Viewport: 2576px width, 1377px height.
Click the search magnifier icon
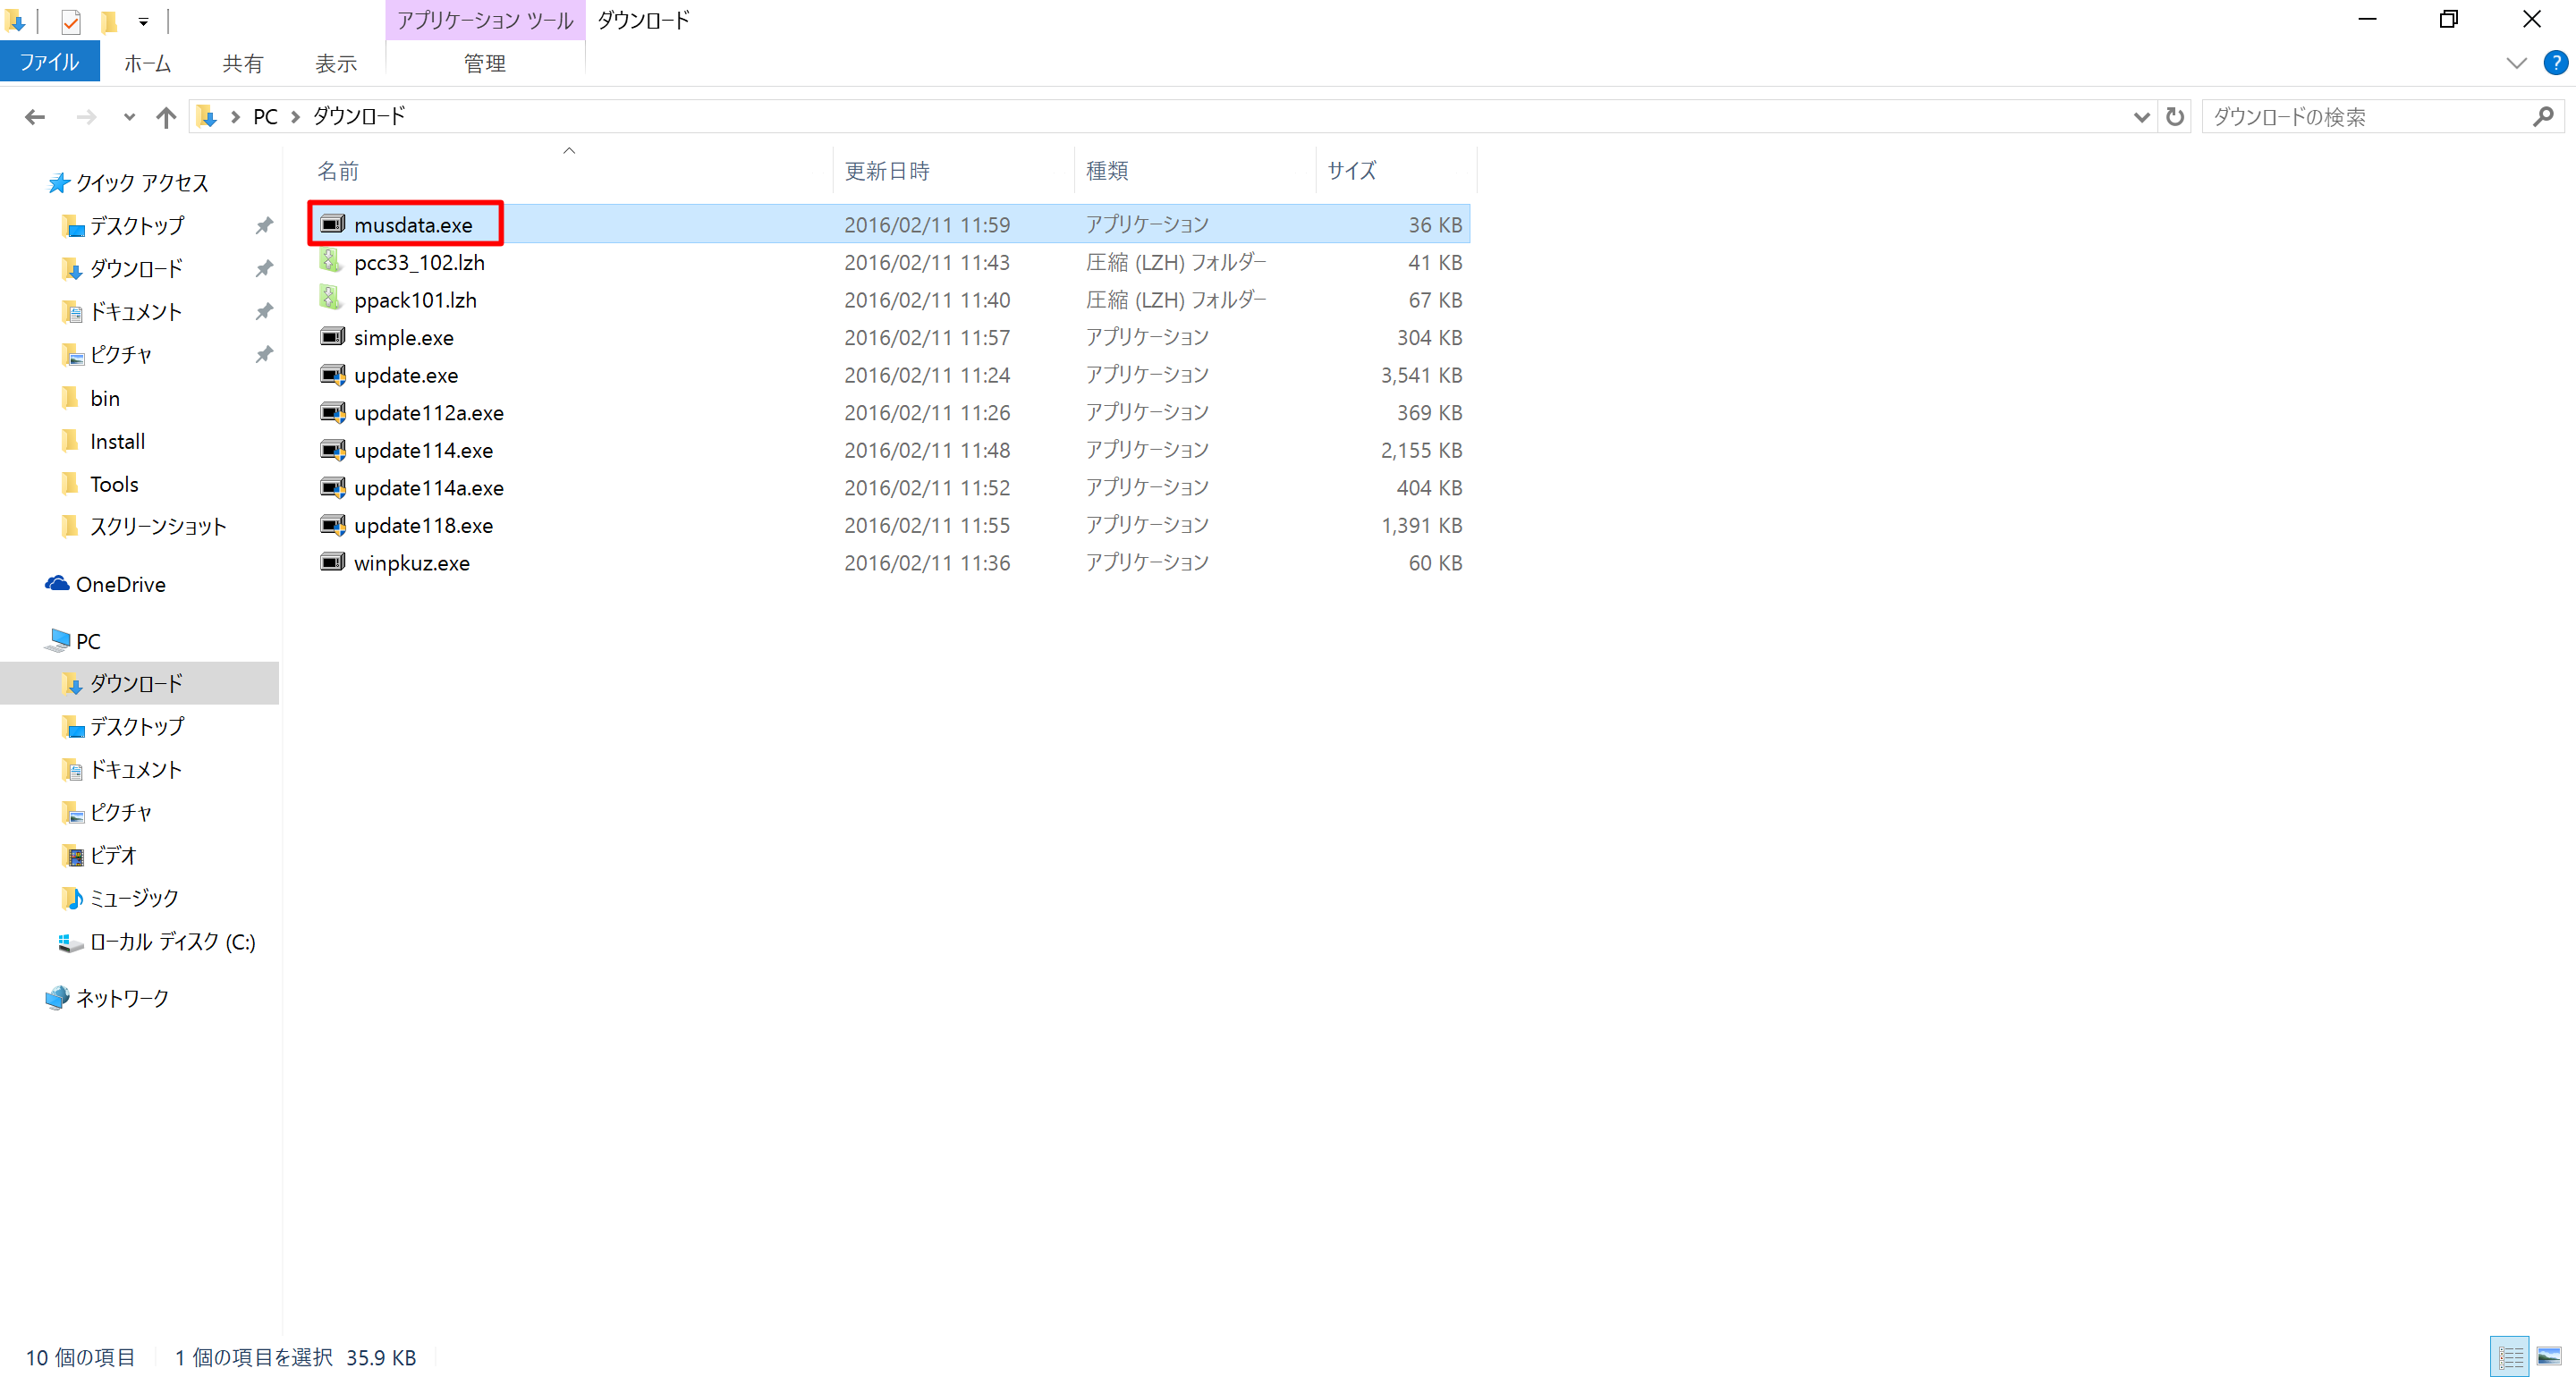[2543, 117]
